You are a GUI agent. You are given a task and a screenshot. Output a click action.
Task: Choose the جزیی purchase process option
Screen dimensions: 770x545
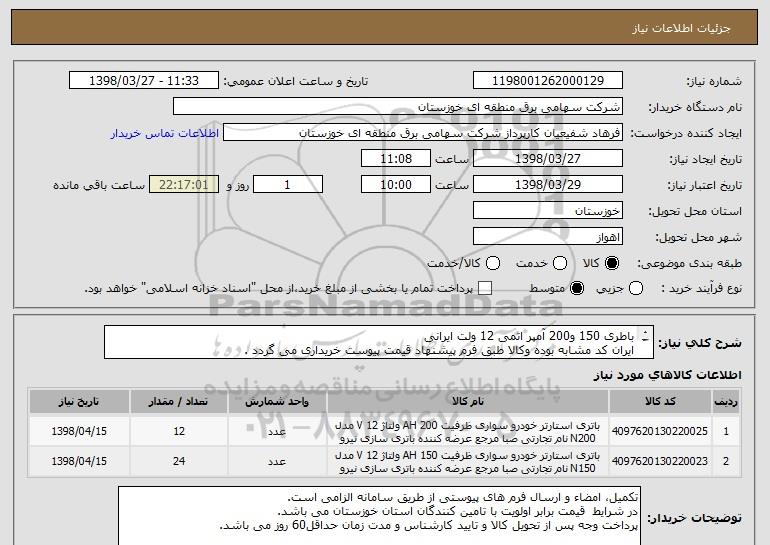(635, 288)
